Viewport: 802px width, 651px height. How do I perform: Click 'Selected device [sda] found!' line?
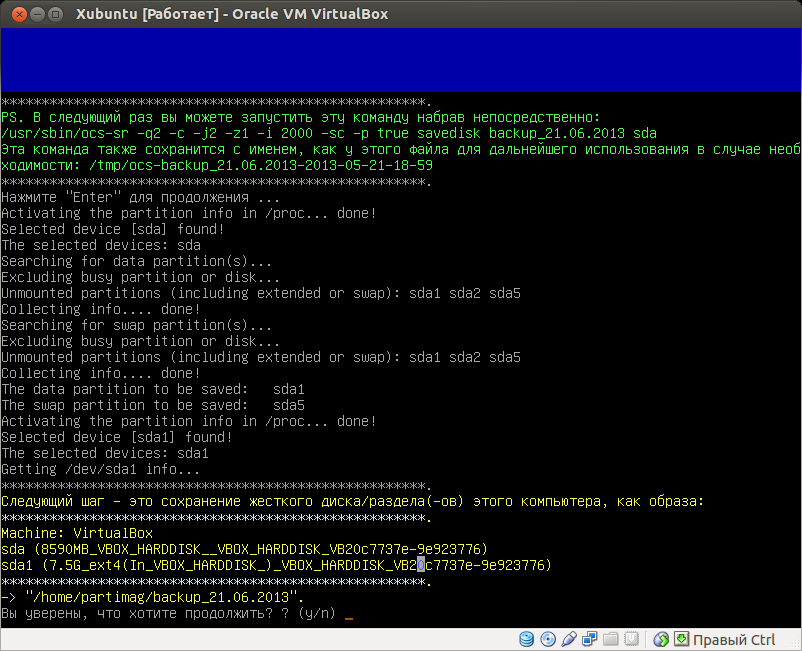[x=113, y=230]
